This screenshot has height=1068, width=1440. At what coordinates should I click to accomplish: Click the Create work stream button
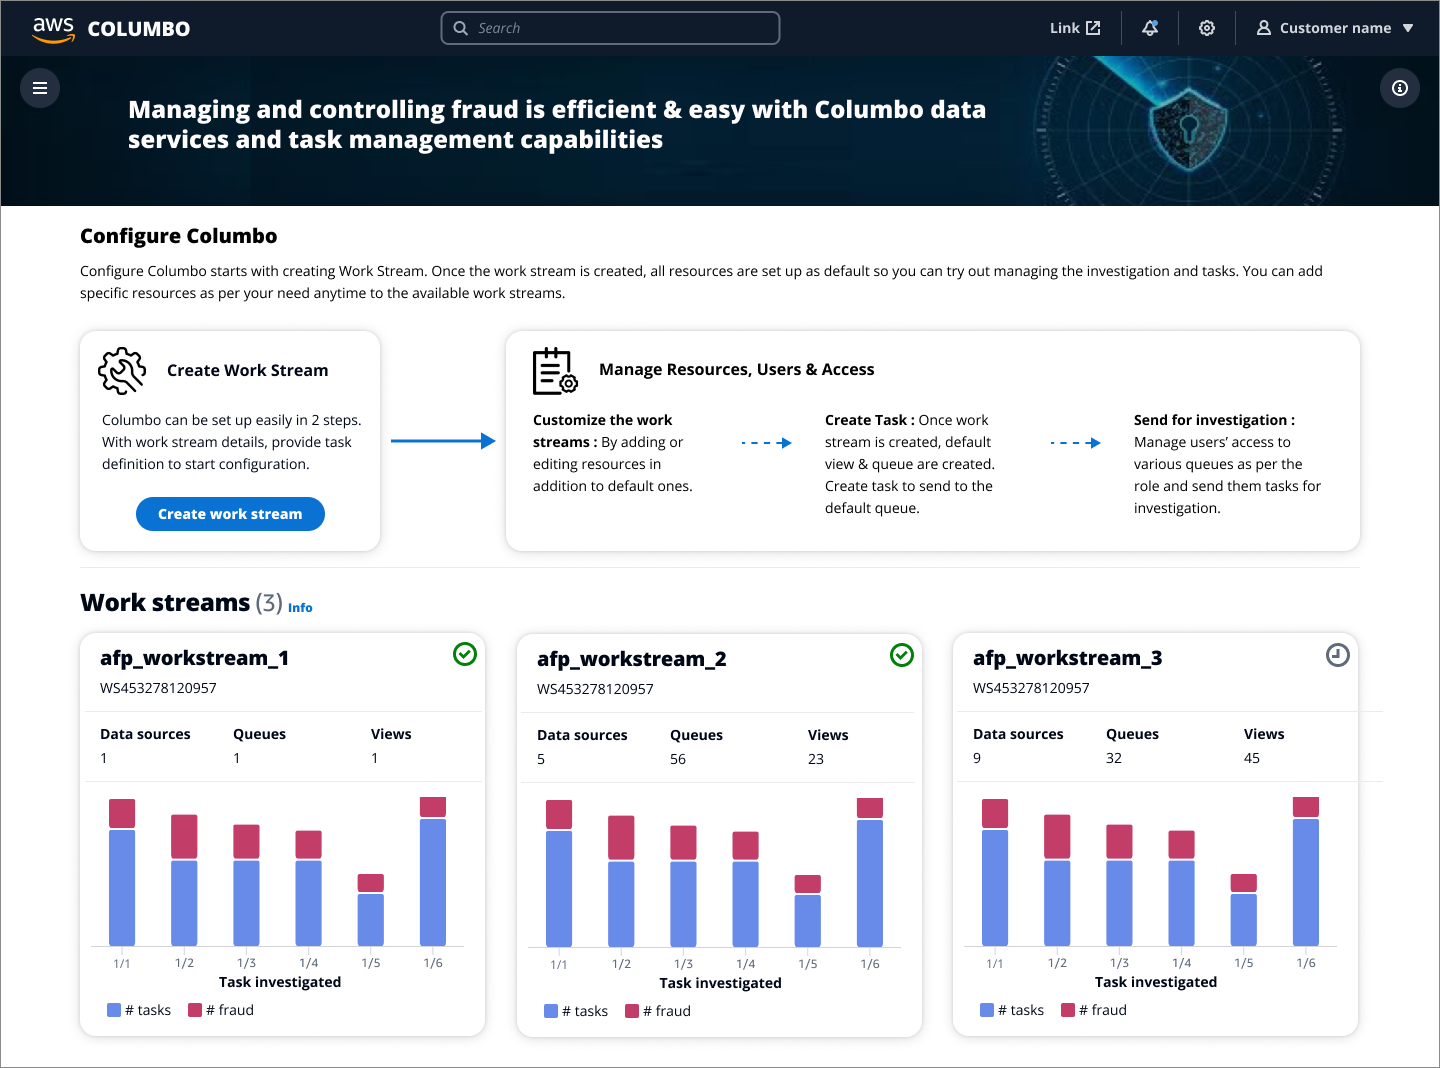point(230,514)
